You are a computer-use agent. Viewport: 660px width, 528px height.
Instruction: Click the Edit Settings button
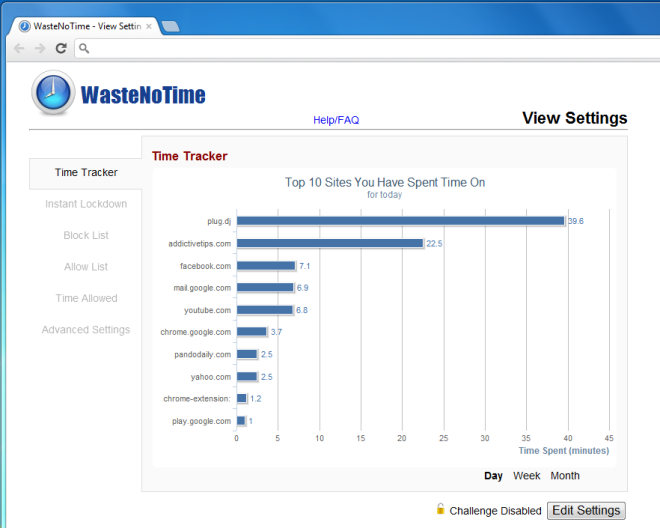(586, 510)
